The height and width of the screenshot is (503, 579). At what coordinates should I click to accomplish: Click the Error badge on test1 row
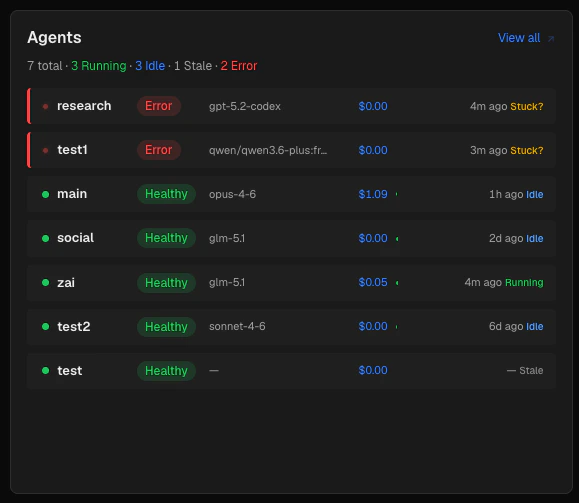[158, 150]
